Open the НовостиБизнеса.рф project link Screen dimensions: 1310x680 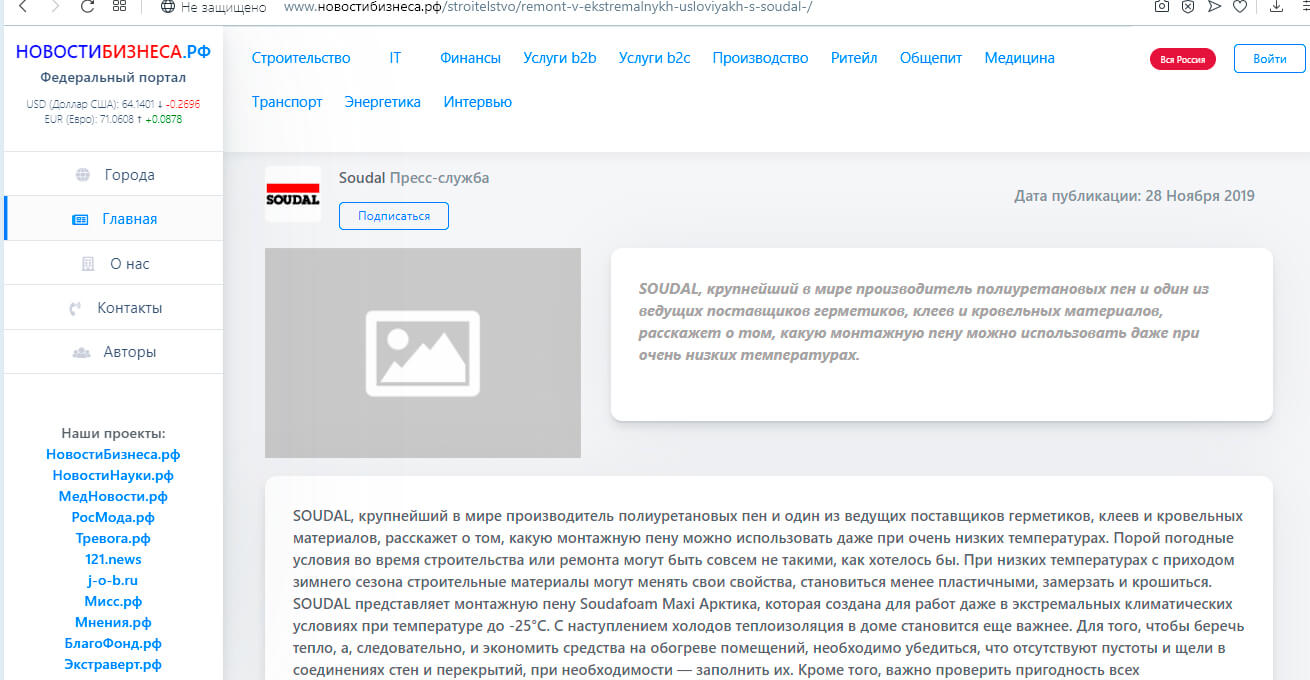click(x=113, y=454)
